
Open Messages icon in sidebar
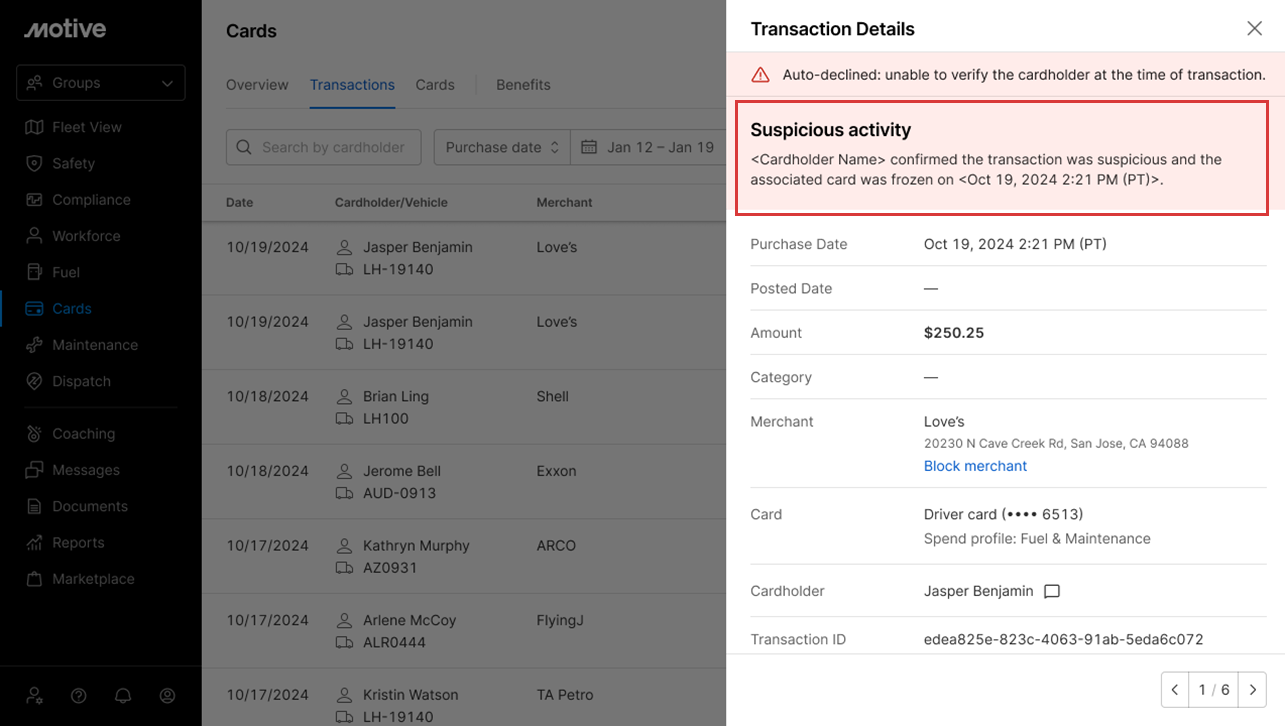[x=34, y=470]
